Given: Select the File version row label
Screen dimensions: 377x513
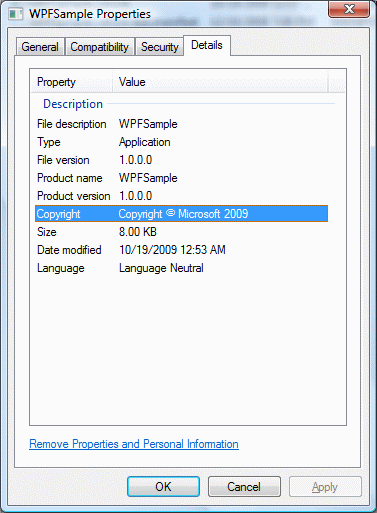Looking at the screenshot, I should [63, 160].
